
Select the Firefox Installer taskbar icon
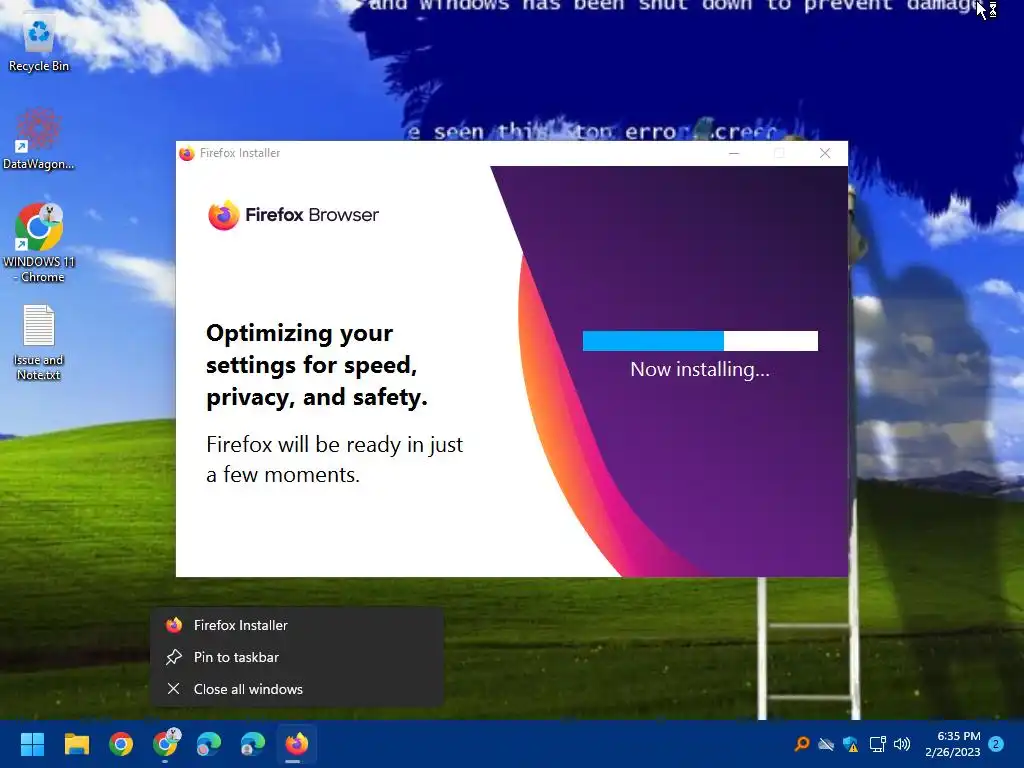296,744
